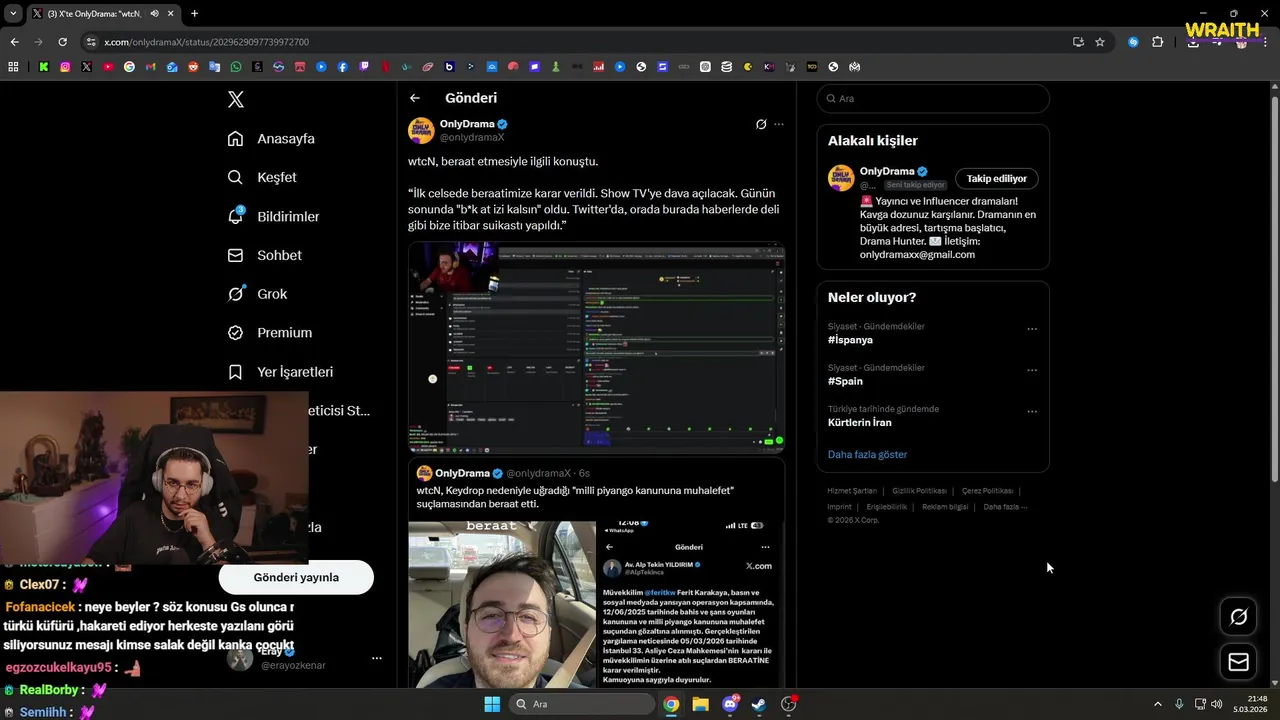Bookmark this page with the star
1280x720 pixels.
pyautogui.click(x=1100, y=42)
